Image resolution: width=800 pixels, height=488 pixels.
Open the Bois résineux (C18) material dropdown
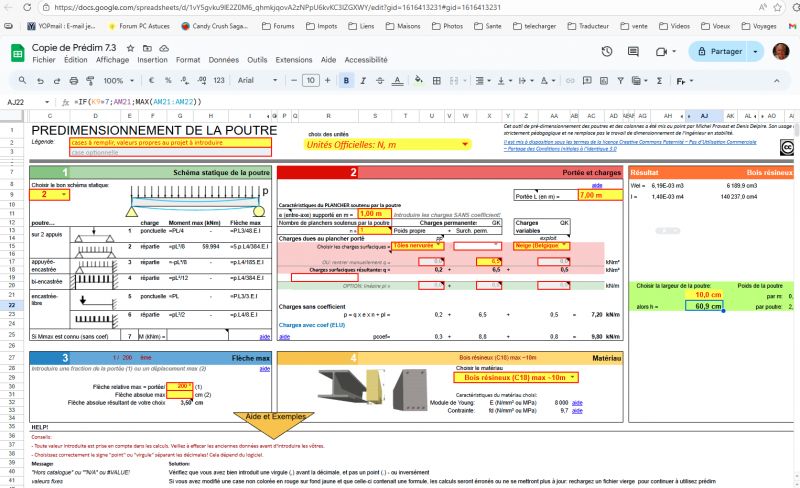tap(573, 377)
